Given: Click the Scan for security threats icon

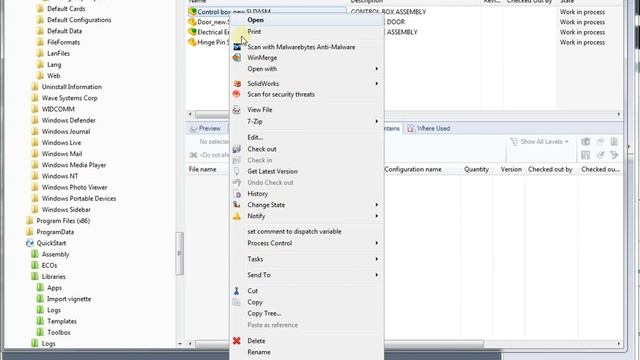Looking at the screenshot, I should click(237, 94).
